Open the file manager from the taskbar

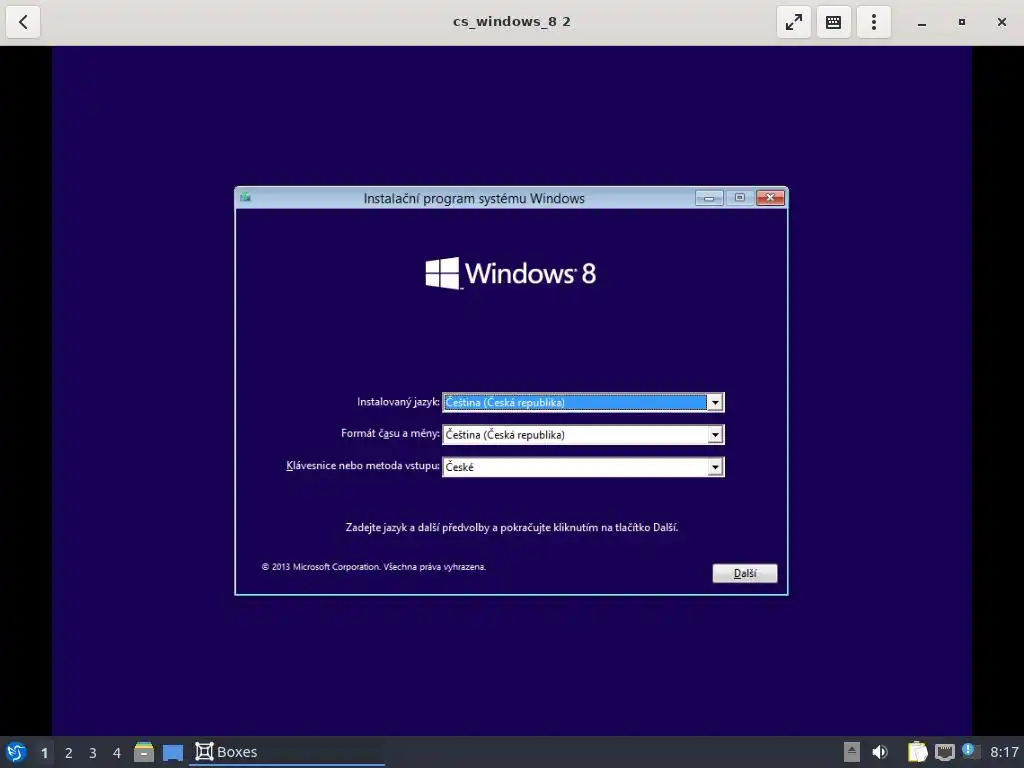(144, 752)
